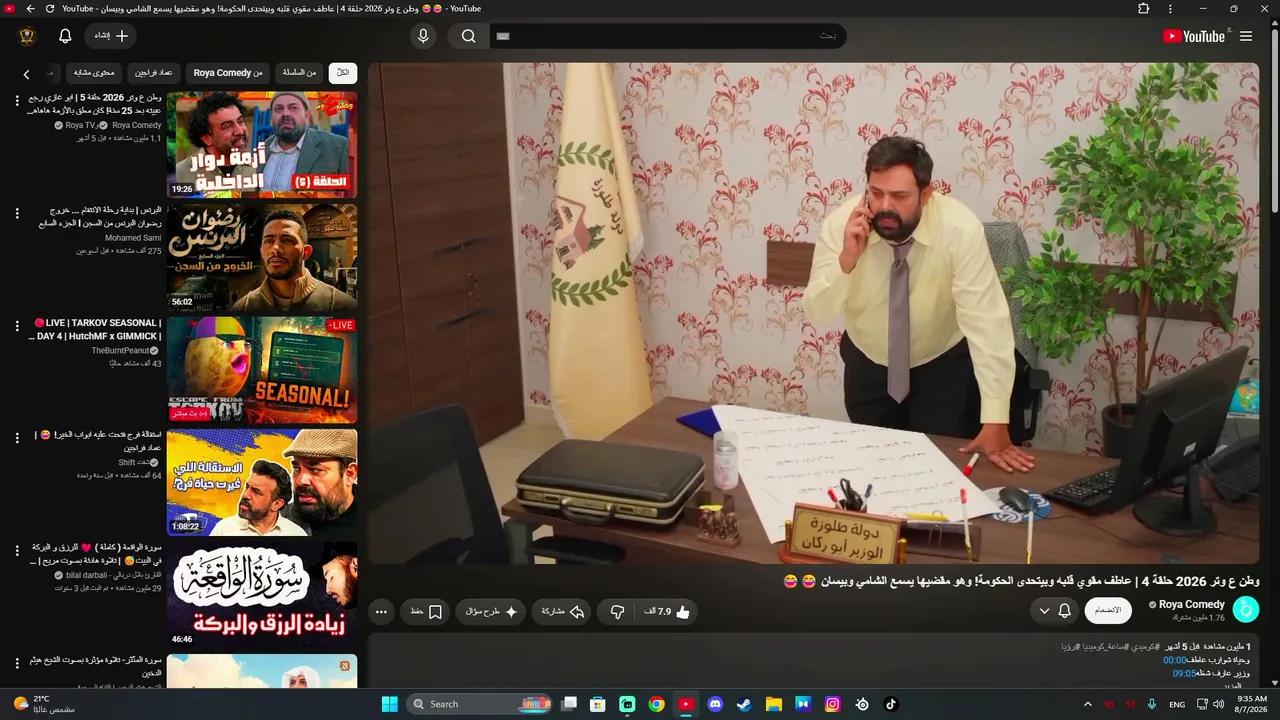
Task: Focus the YouTube search box
Action: click(668, 36)
